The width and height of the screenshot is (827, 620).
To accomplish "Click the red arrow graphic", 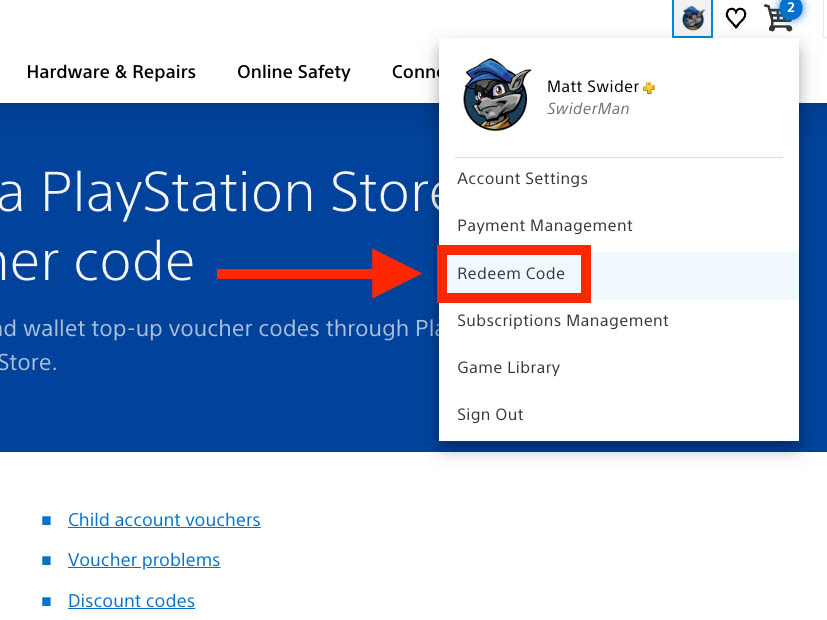I will [x=320, y=272].
